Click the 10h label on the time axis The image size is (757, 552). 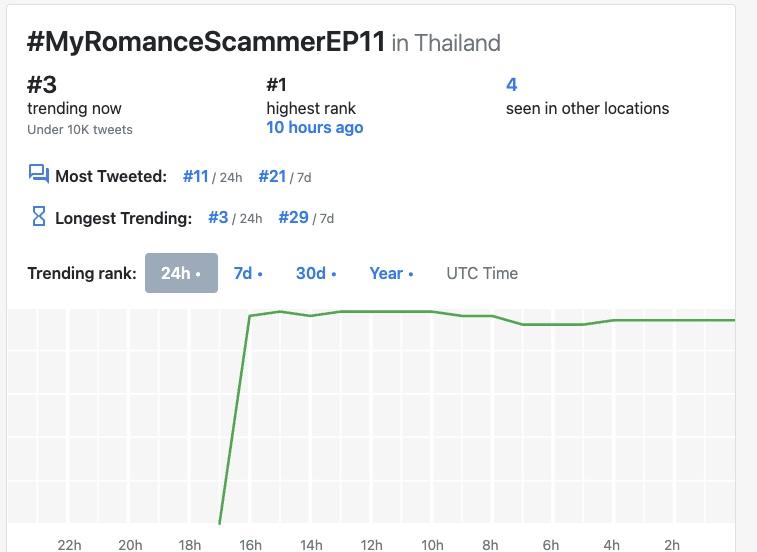432,544
